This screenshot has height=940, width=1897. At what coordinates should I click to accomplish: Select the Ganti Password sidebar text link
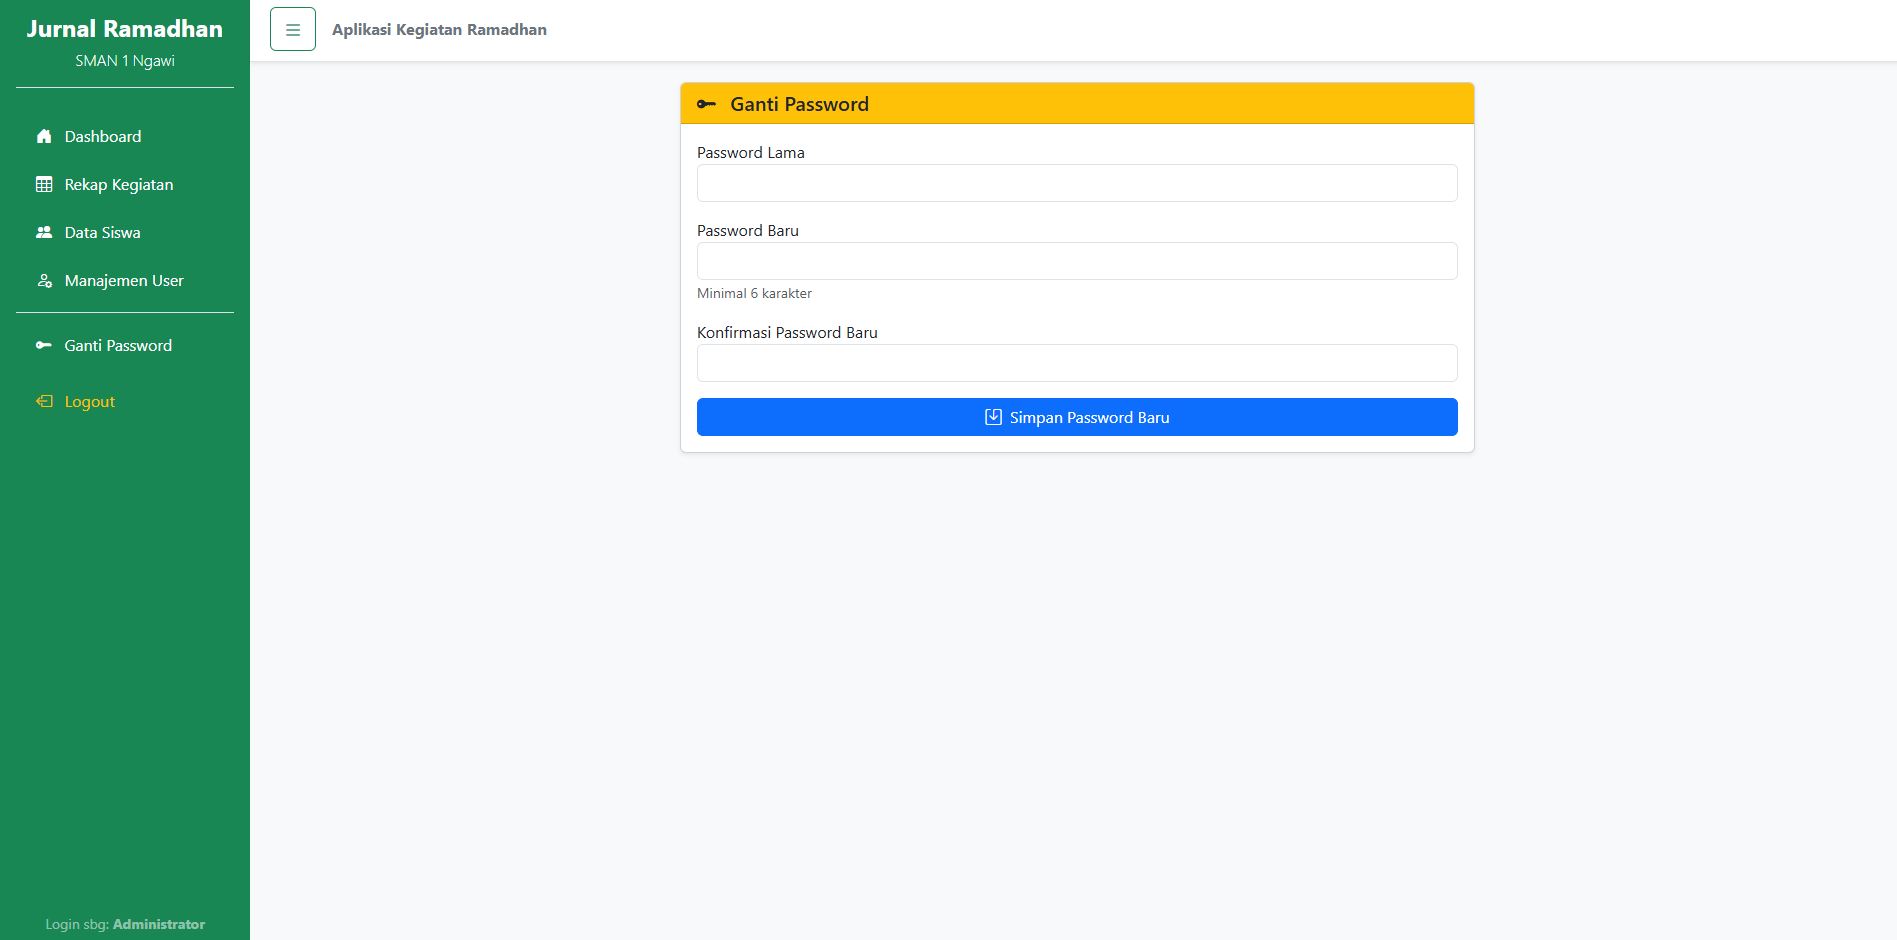click(118, 345)
